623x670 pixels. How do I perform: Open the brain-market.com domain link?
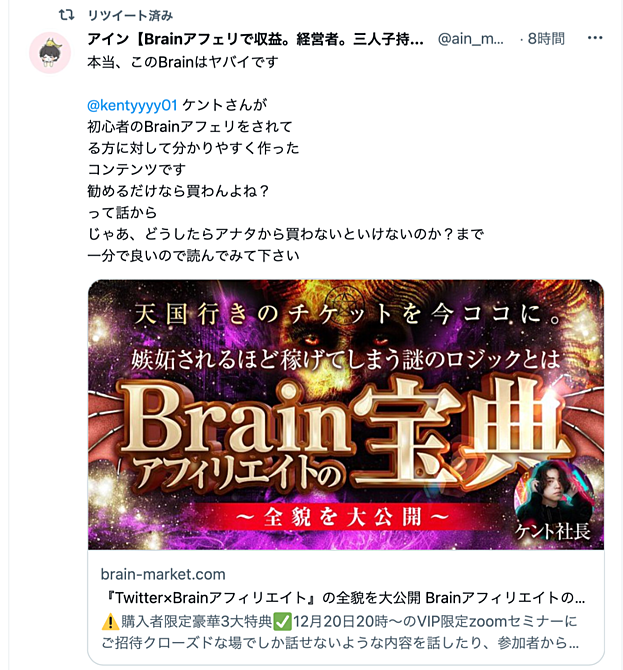pos(163,574)
